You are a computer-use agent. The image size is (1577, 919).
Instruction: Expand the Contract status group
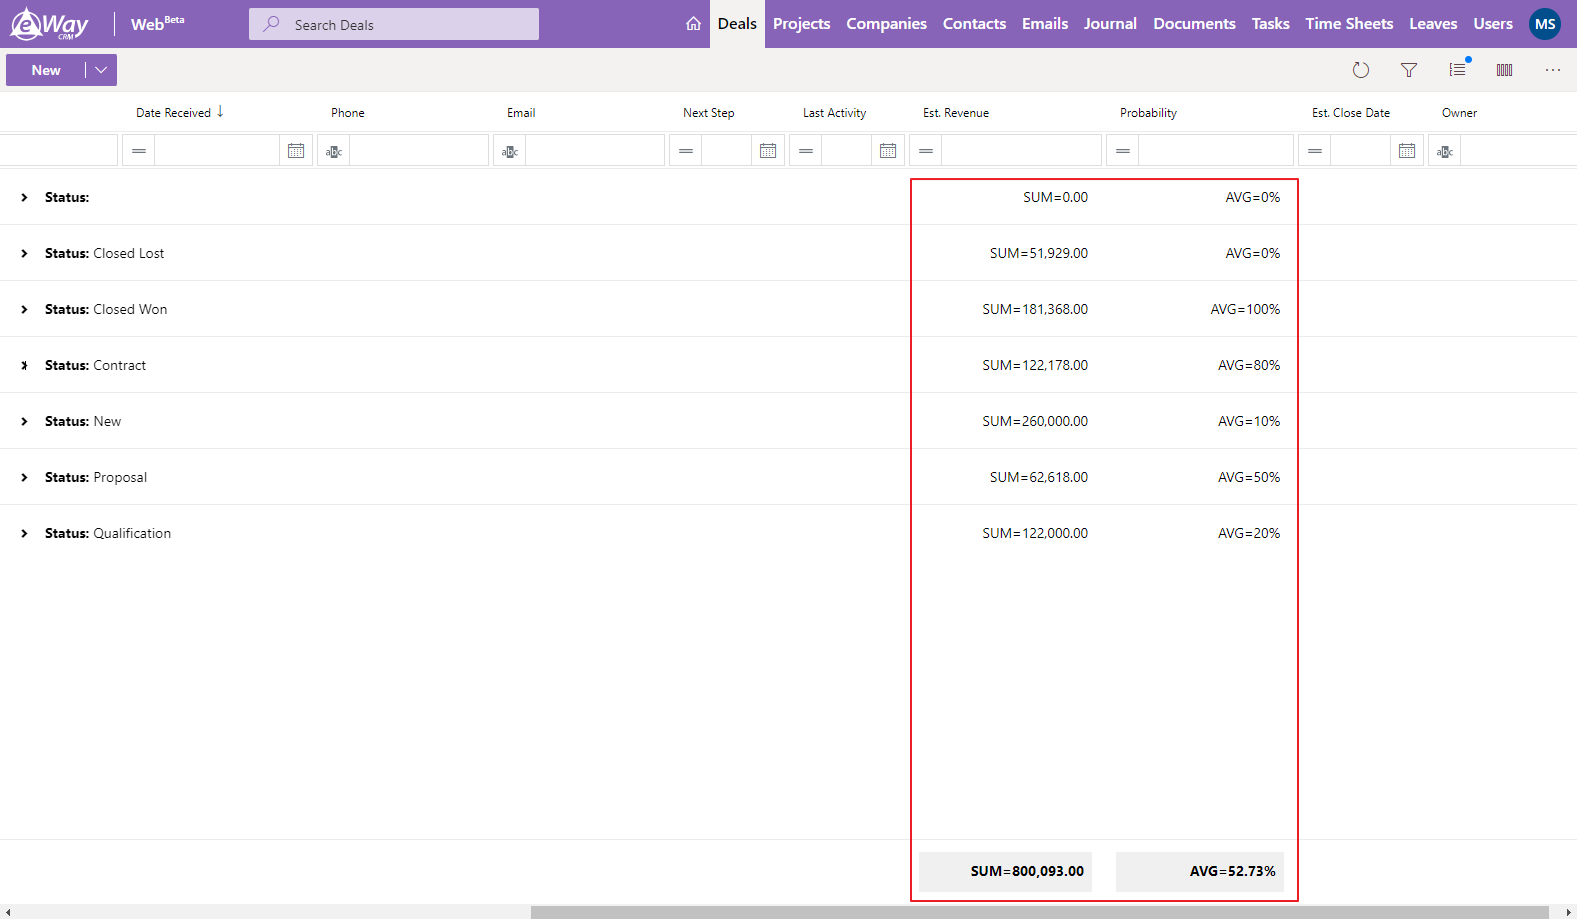coord(24,366)
